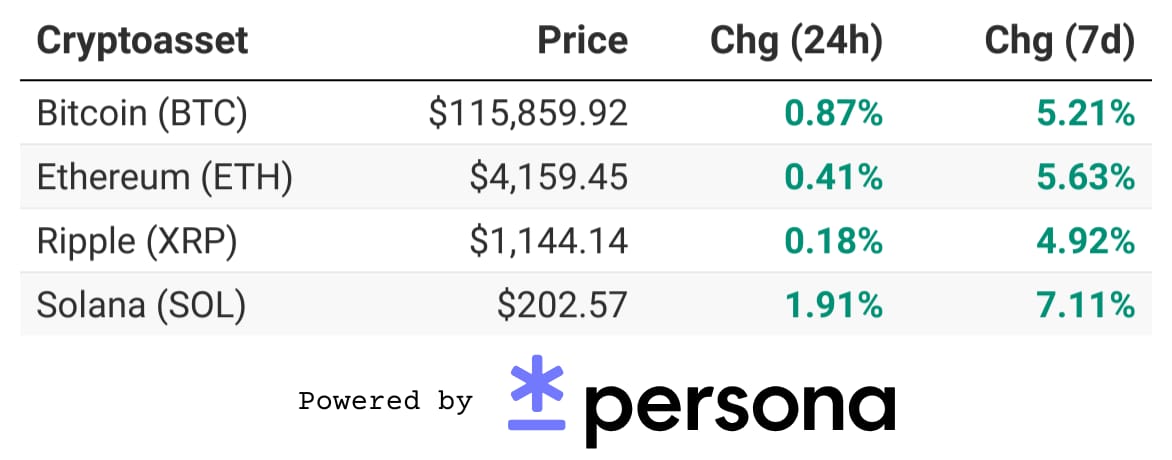The height and width of the screenshot is (460, 1172).
Task: Click the Ethereum price $4,159.45
Action: pyautogui.click(x=549, y=177)
